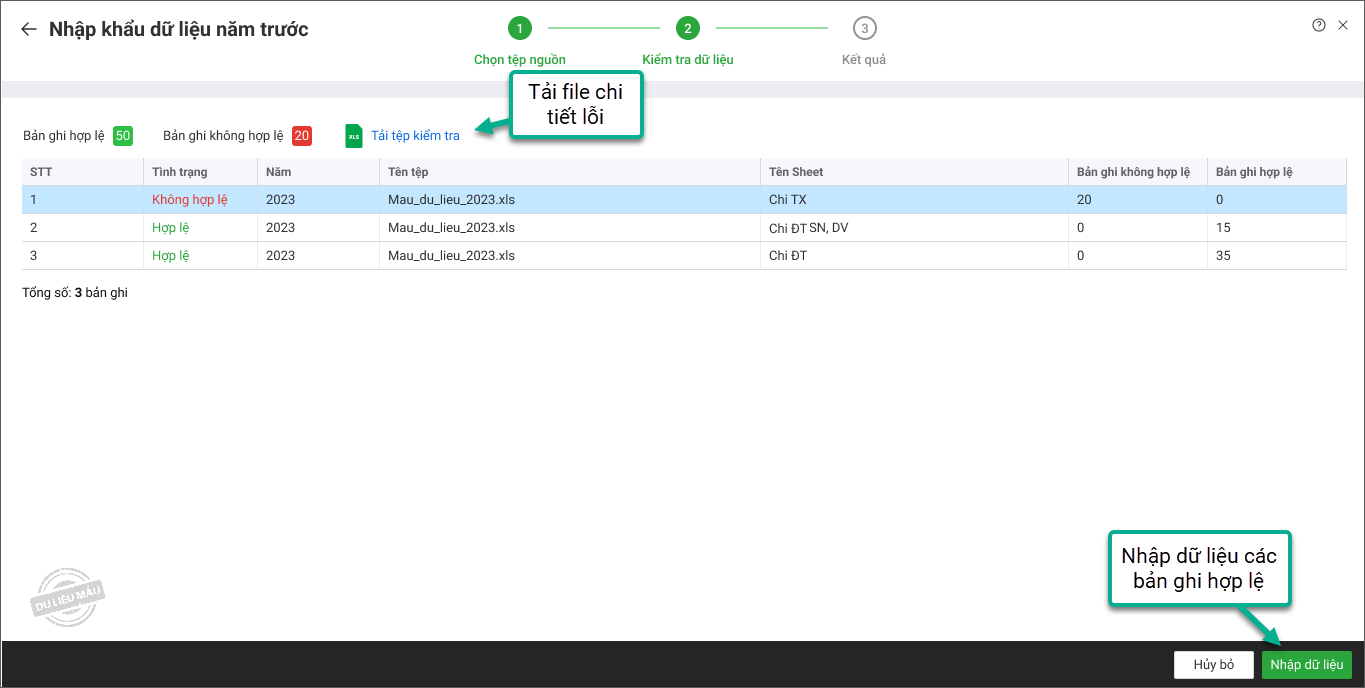This screenshot has width=1365, height=688.
Task: Click the Tên Sheet column header
Action: click(x=796, y=172)
